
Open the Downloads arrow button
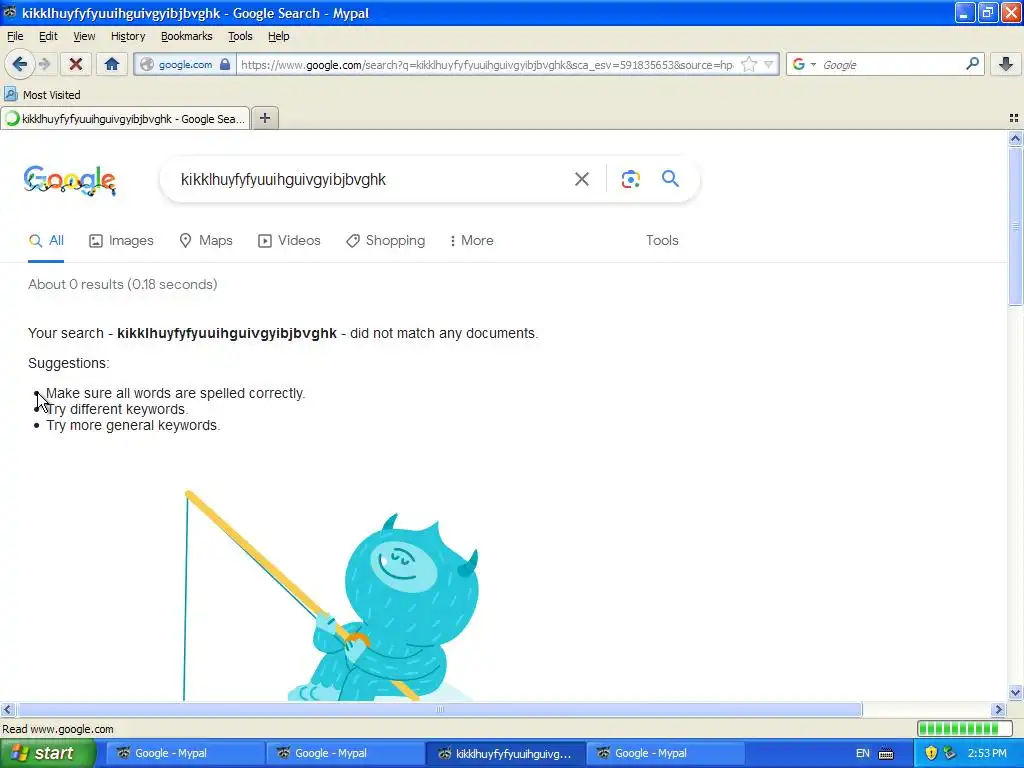pyautogui.click(x=1006, y=63)
